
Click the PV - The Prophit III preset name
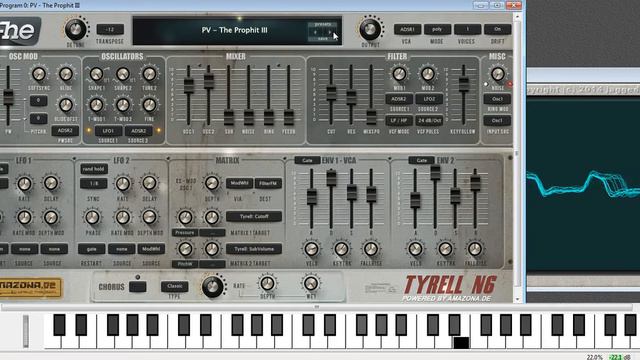click(234, 30)
